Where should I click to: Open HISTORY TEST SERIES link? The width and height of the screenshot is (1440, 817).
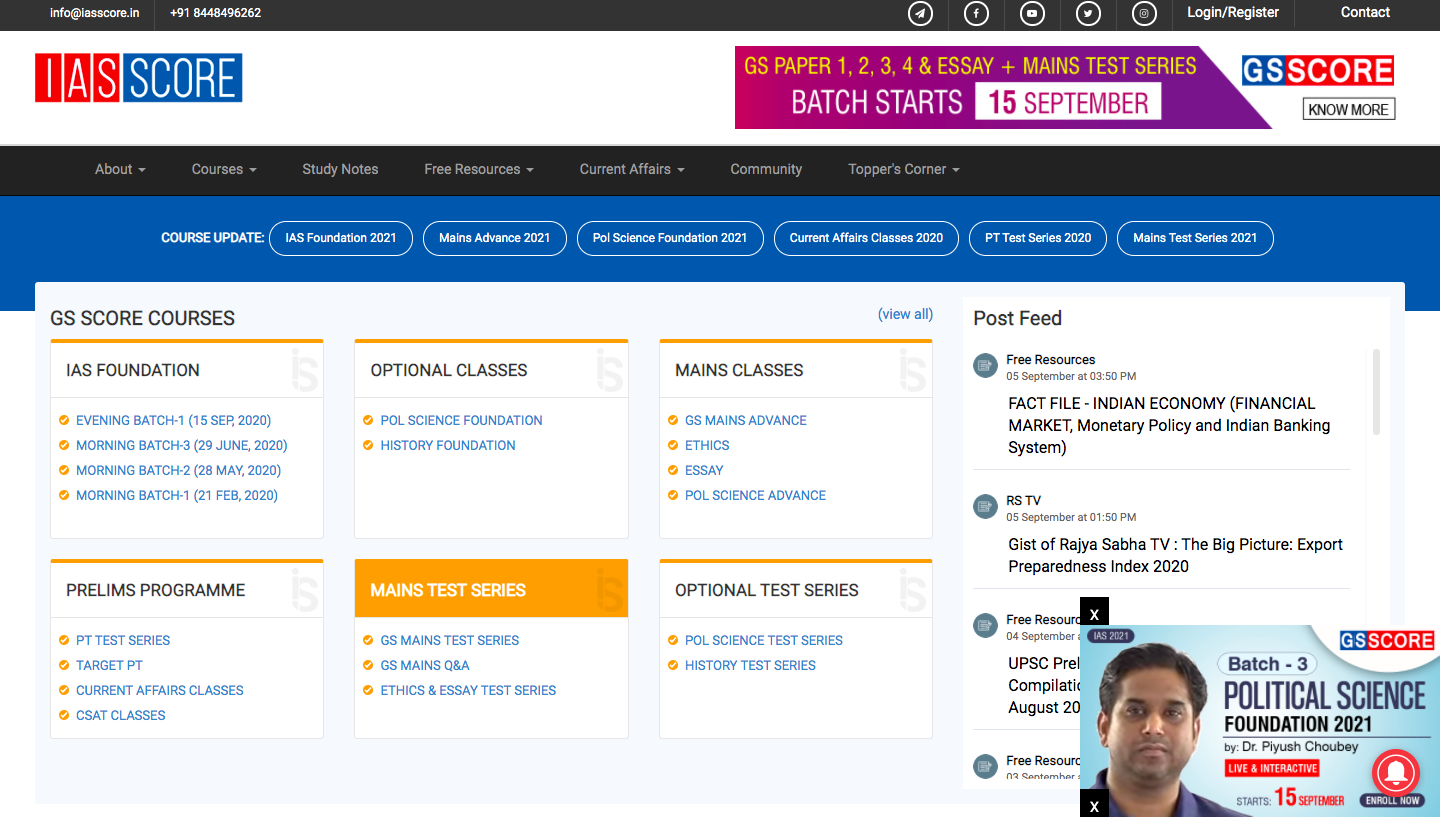coord(750,665)
